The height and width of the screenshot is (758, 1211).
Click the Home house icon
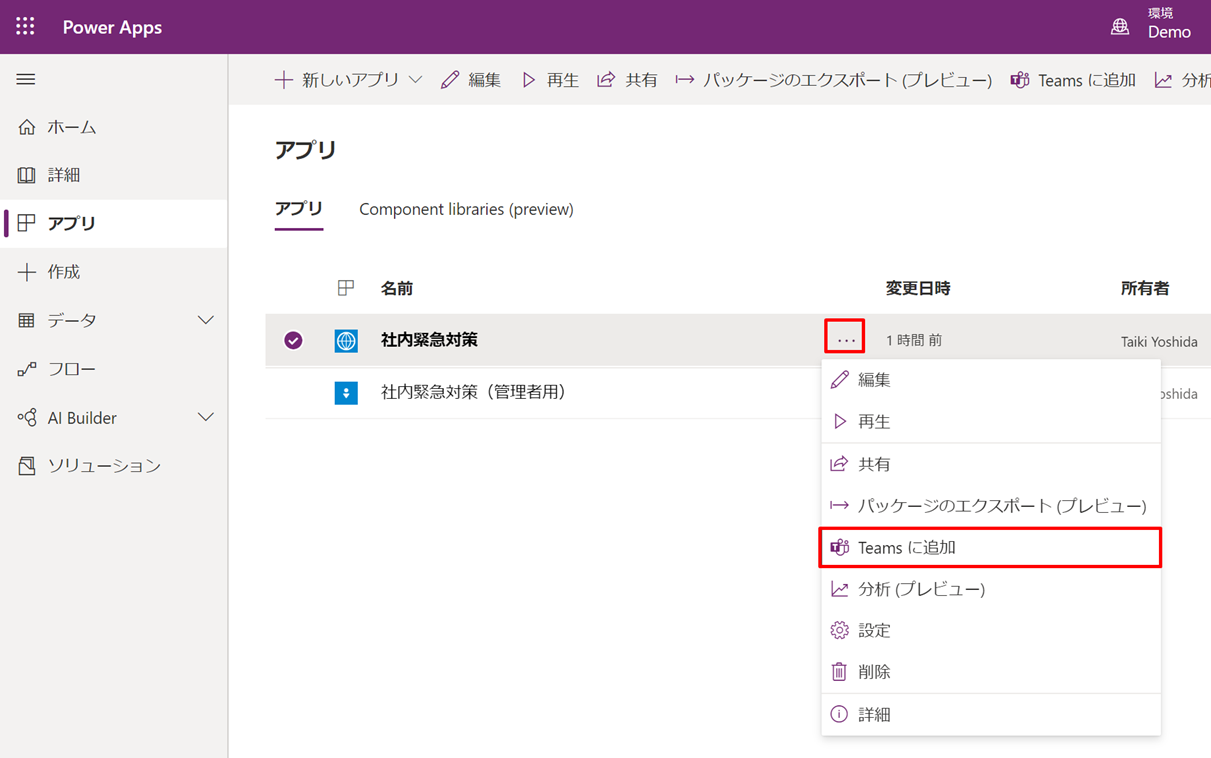point(27,127)
